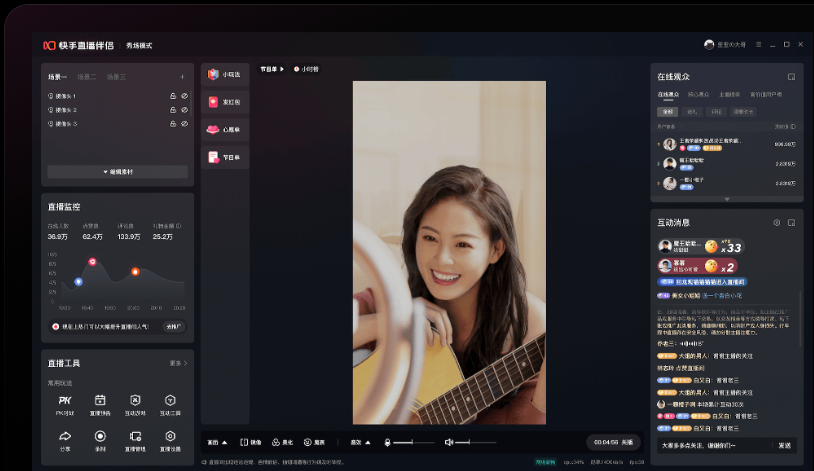Toggle visibility of 摄像头 2 source
This screenshot has height=471, width=814.
click(x=184, y=110)
